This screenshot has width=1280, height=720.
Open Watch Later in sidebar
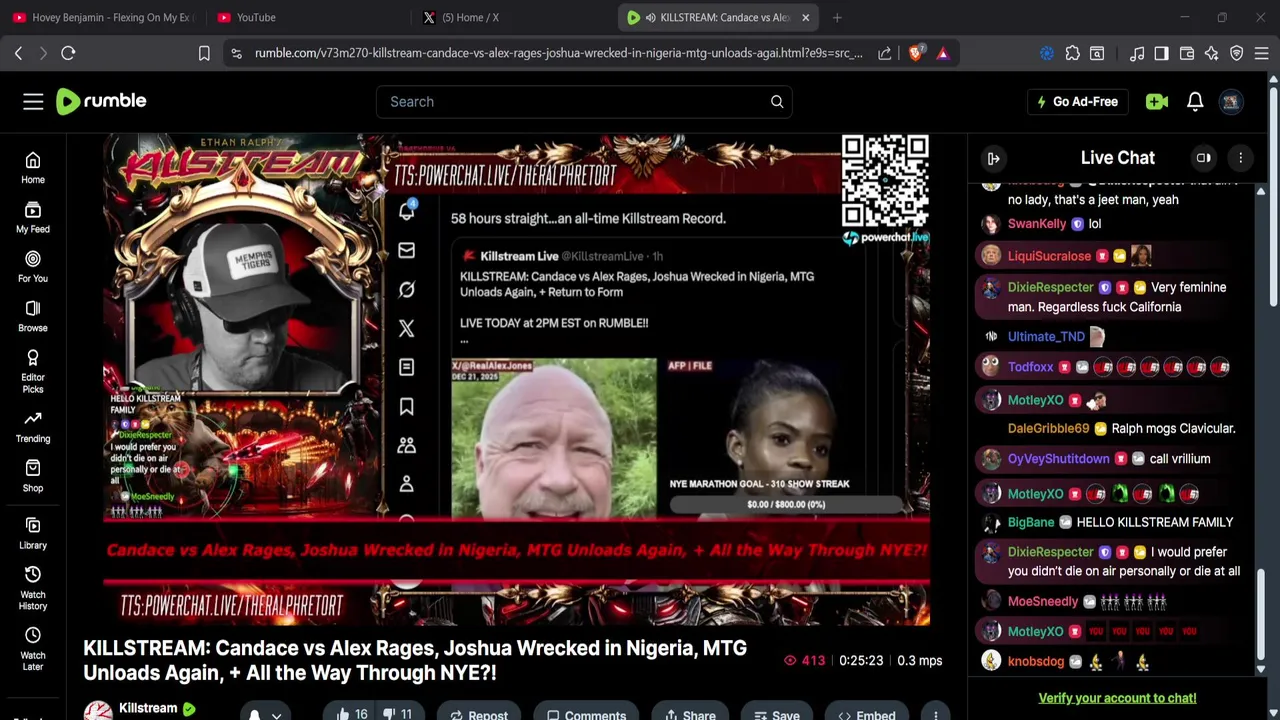coord(33,650)
